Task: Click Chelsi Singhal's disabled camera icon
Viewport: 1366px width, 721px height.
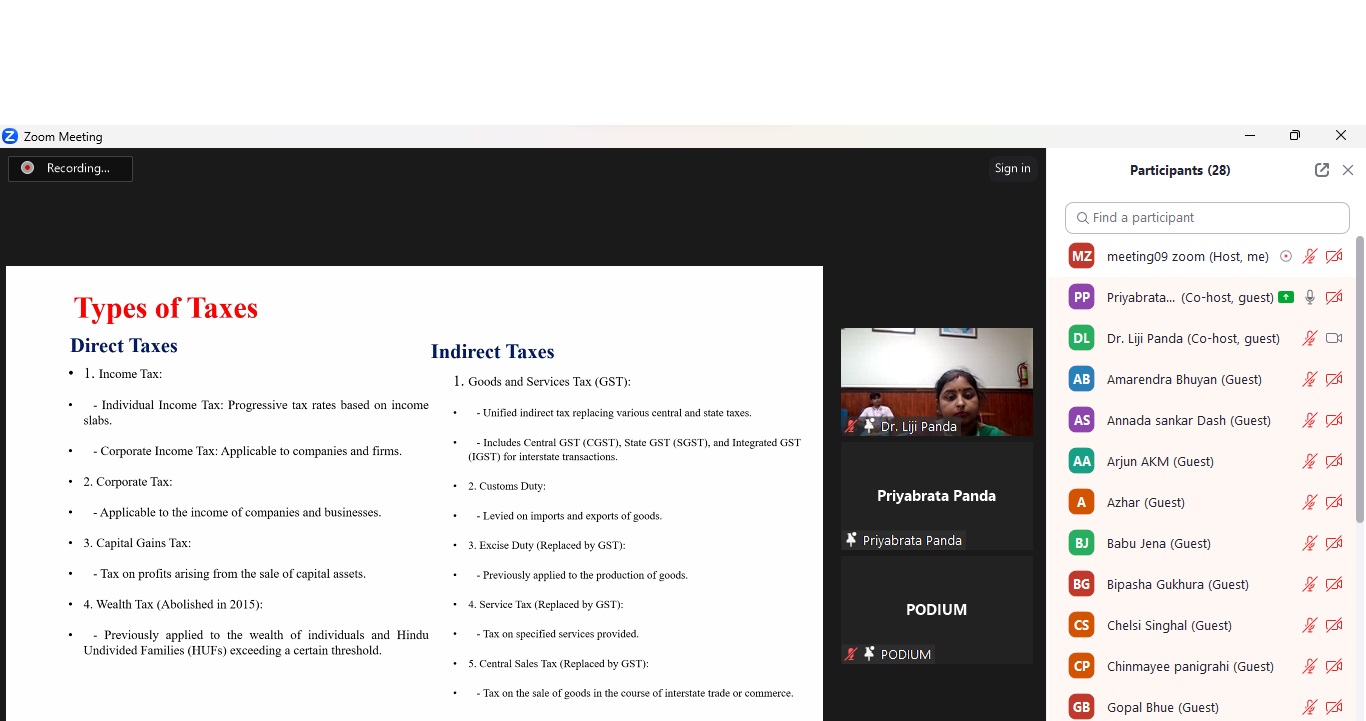Action: 1334,625
